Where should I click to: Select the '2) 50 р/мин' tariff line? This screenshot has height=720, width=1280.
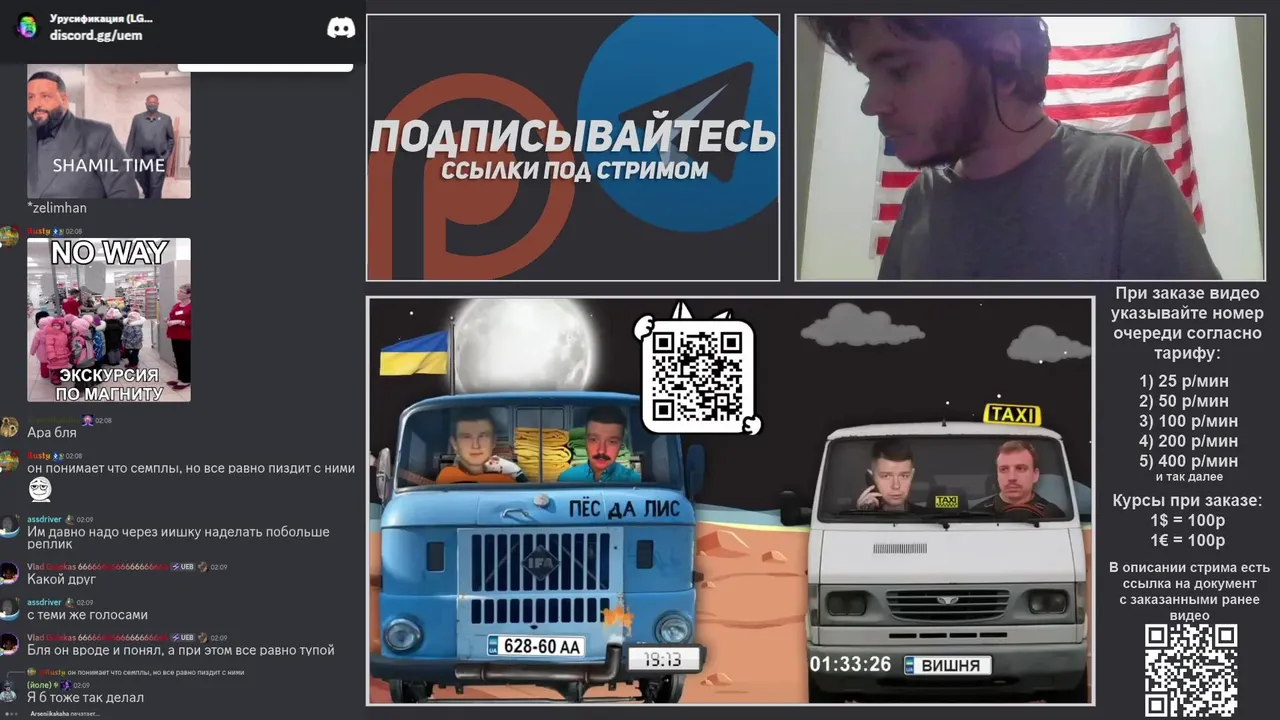click(x=1184, y=401)
